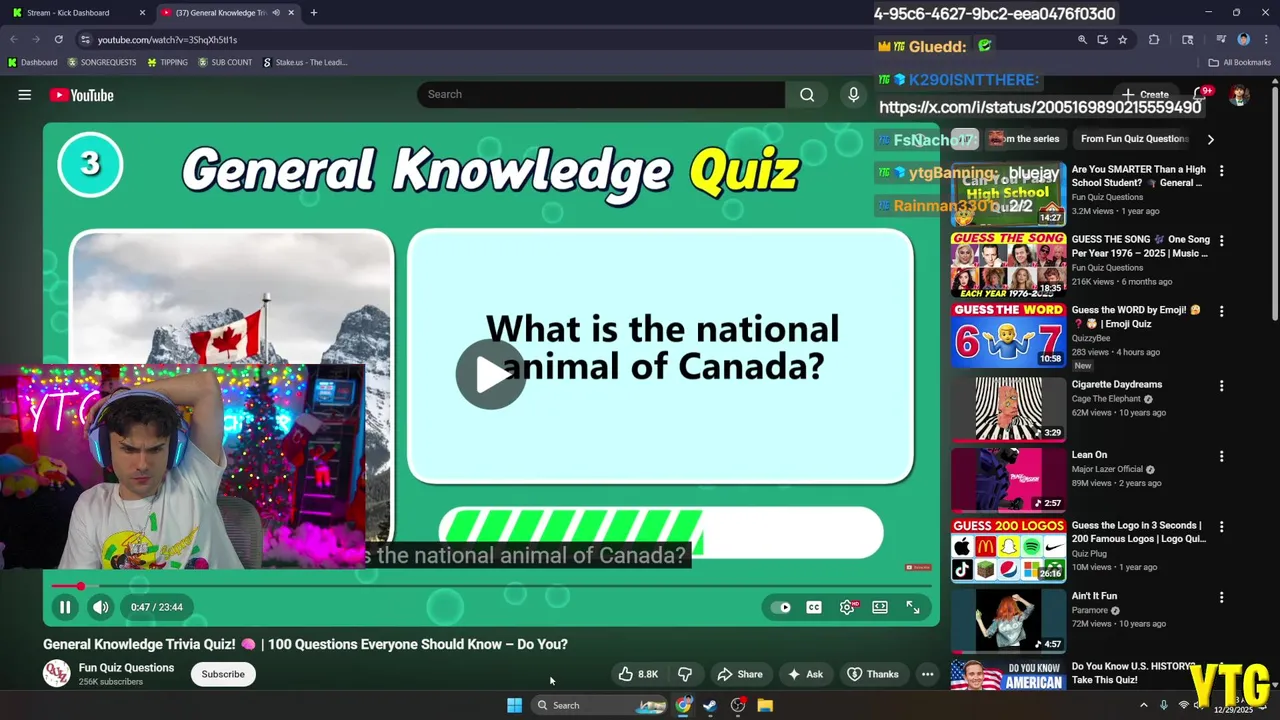Open the Ask AI button
The height and width of the screenshot is (720, 1280).
[x=805, y=674]
